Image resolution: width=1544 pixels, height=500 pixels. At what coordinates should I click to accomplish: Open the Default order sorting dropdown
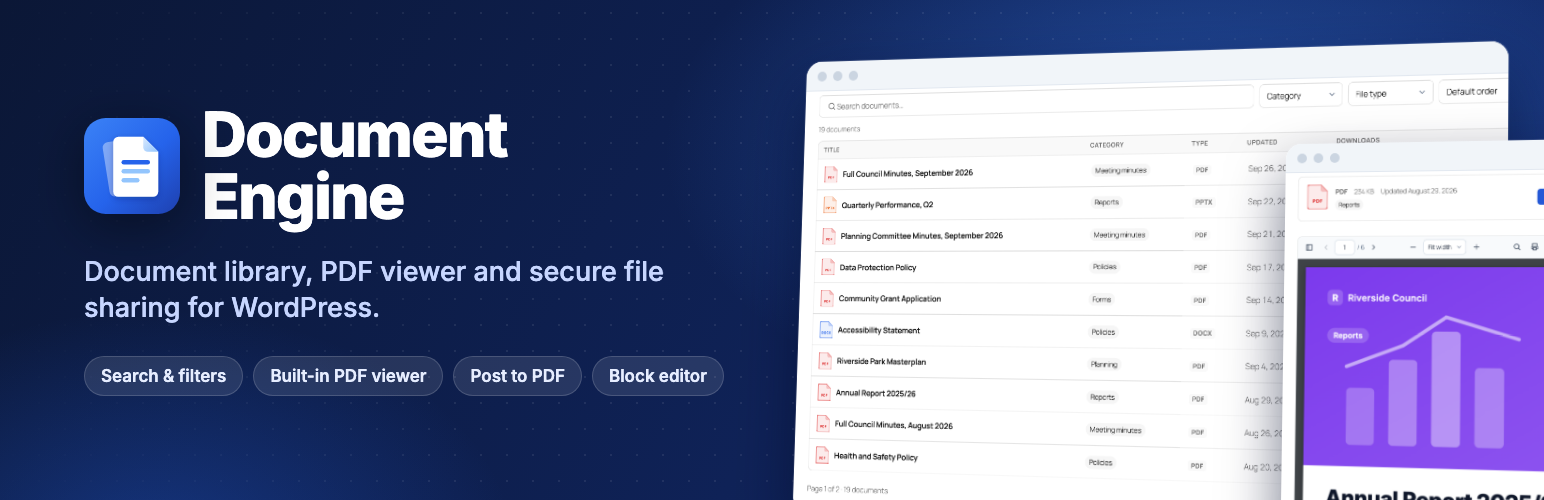coord(1474,91)
